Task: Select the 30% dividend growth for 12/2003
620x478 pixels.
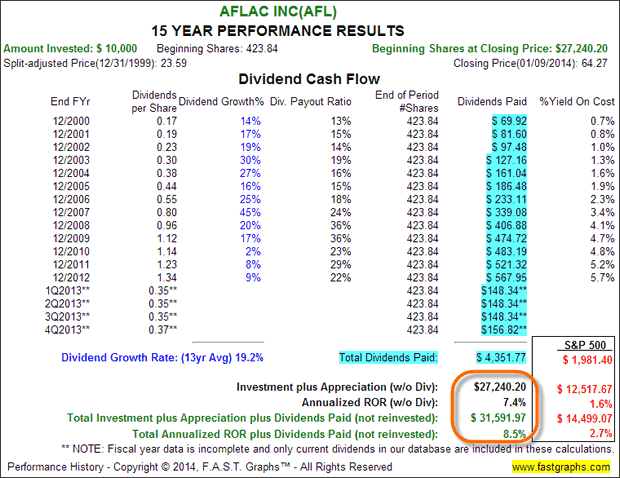Action: coord(250,160)
